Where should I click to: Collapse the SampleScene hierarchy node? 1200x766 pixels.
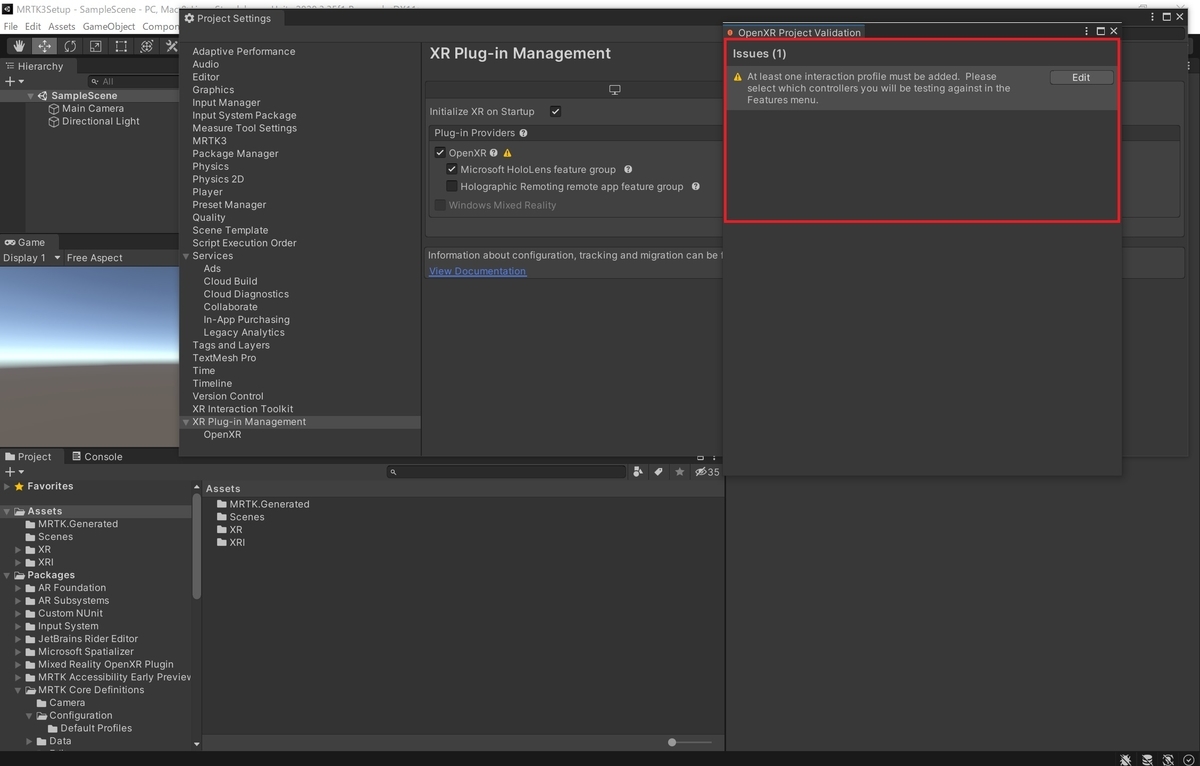click(x=32, y=96)
